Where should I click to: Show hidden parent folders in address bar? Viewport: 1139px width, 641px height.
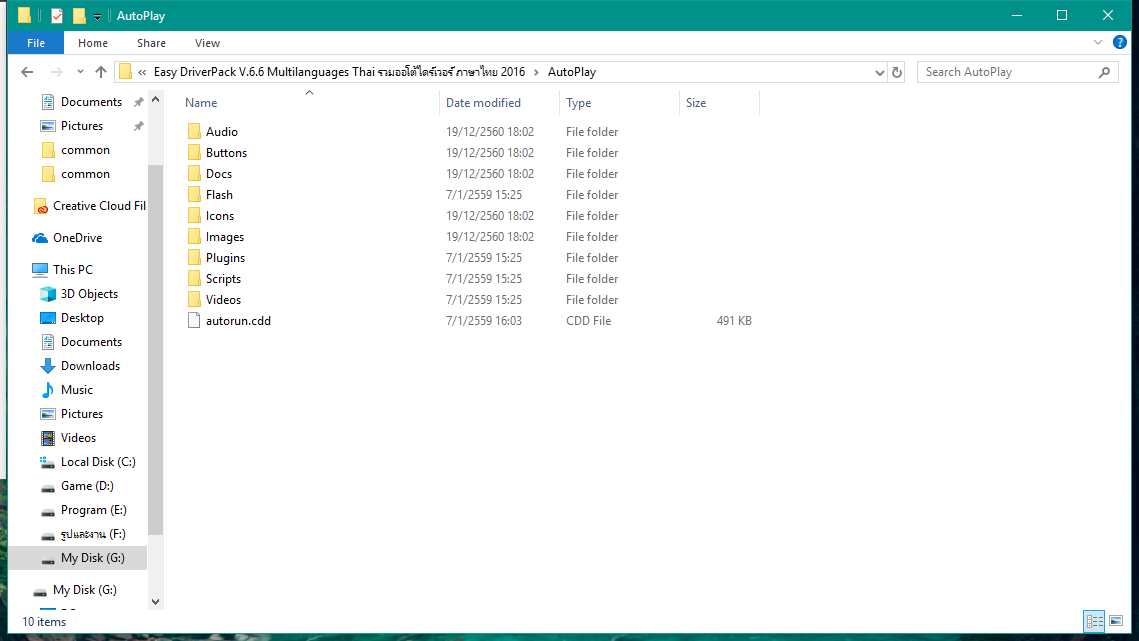142,72
